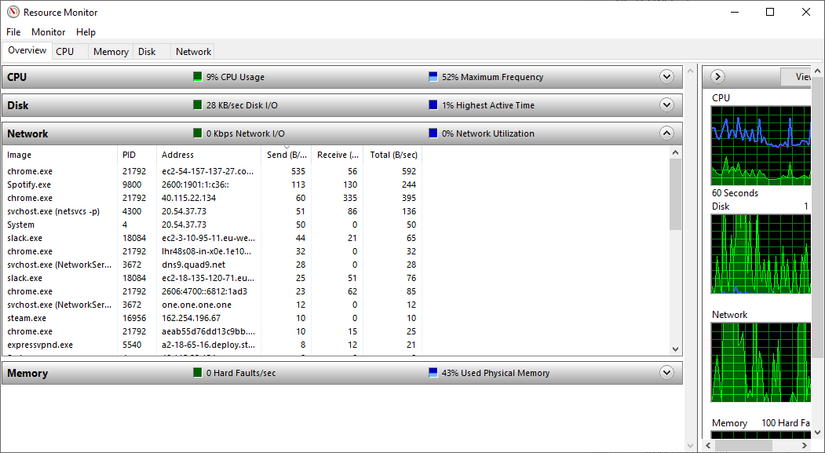Collapse the Network section chevron
Image resolution: width=825 pixels, height=453 pixels.
pyautogui.click(x=667, y=134)
